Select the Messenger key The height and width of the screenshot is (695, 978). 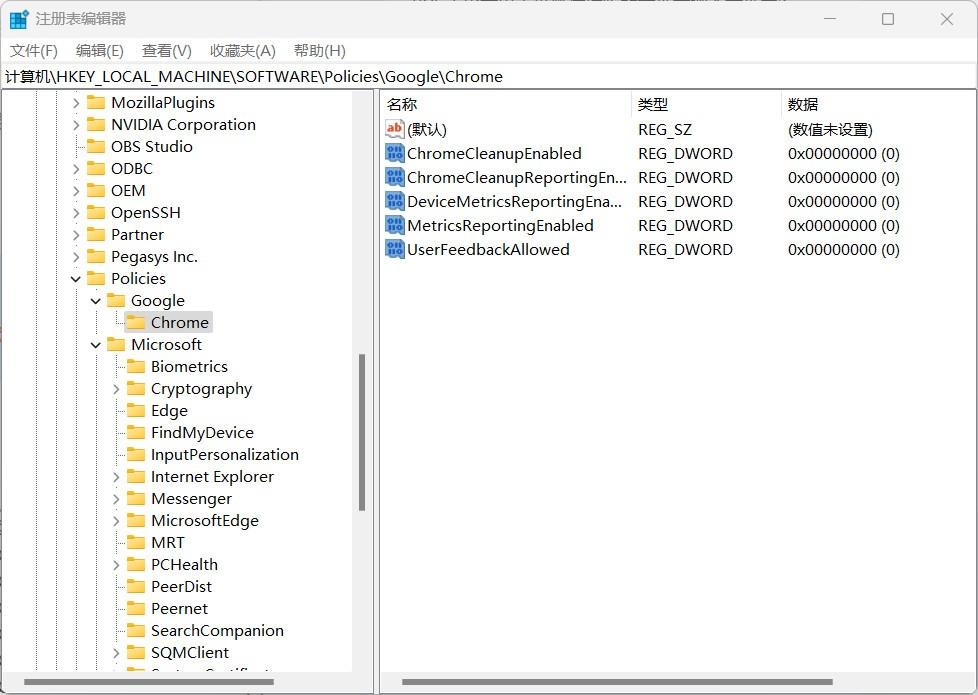(x=191, y=498)
